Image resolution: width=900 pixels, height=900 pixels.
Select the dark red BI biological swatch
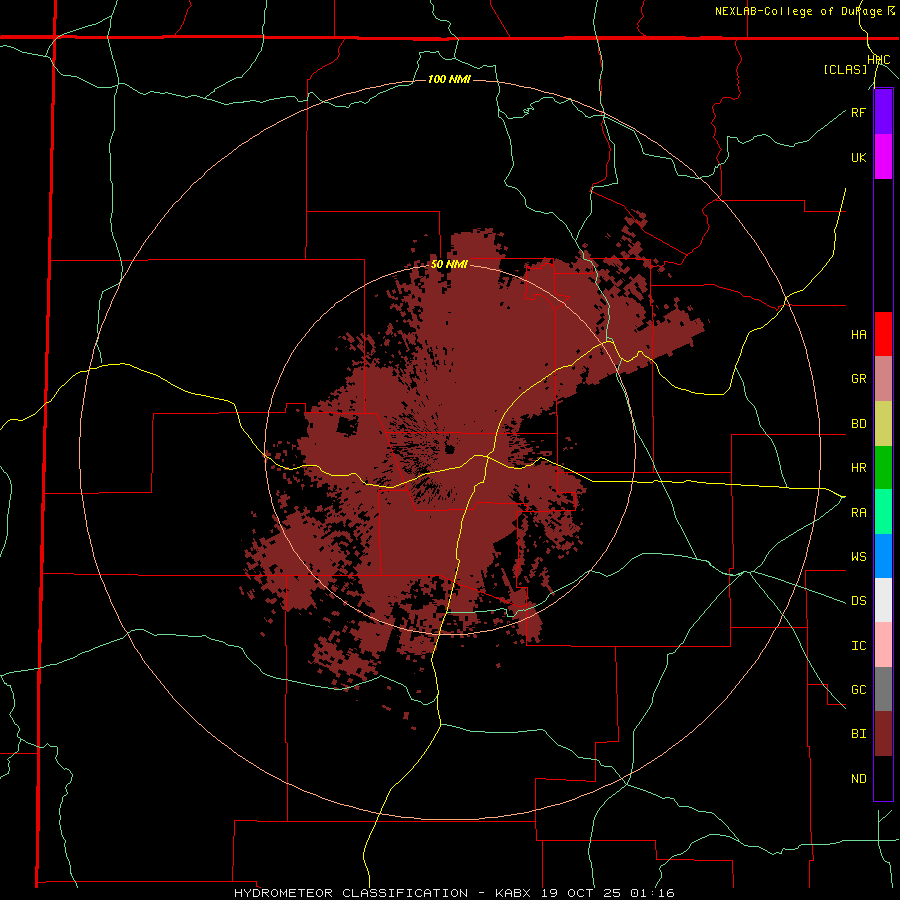(x=883, y=734)
